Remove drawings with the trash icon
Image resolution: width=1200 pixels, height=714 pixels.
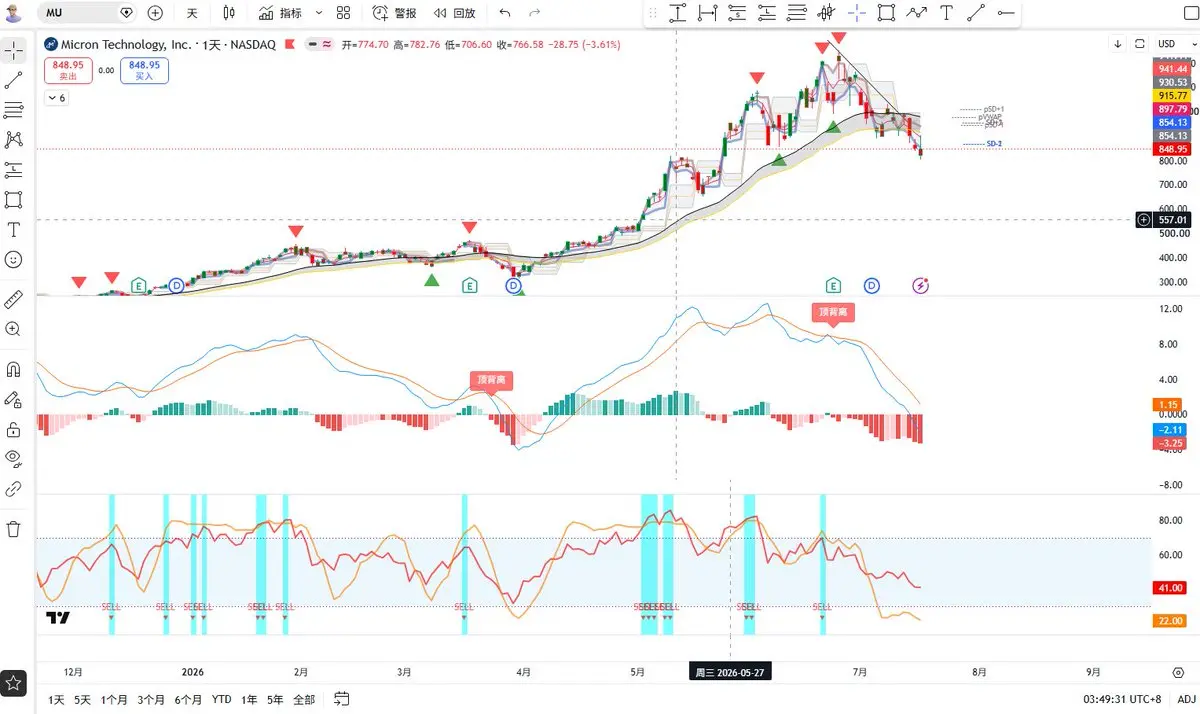[x=14, y=529]
